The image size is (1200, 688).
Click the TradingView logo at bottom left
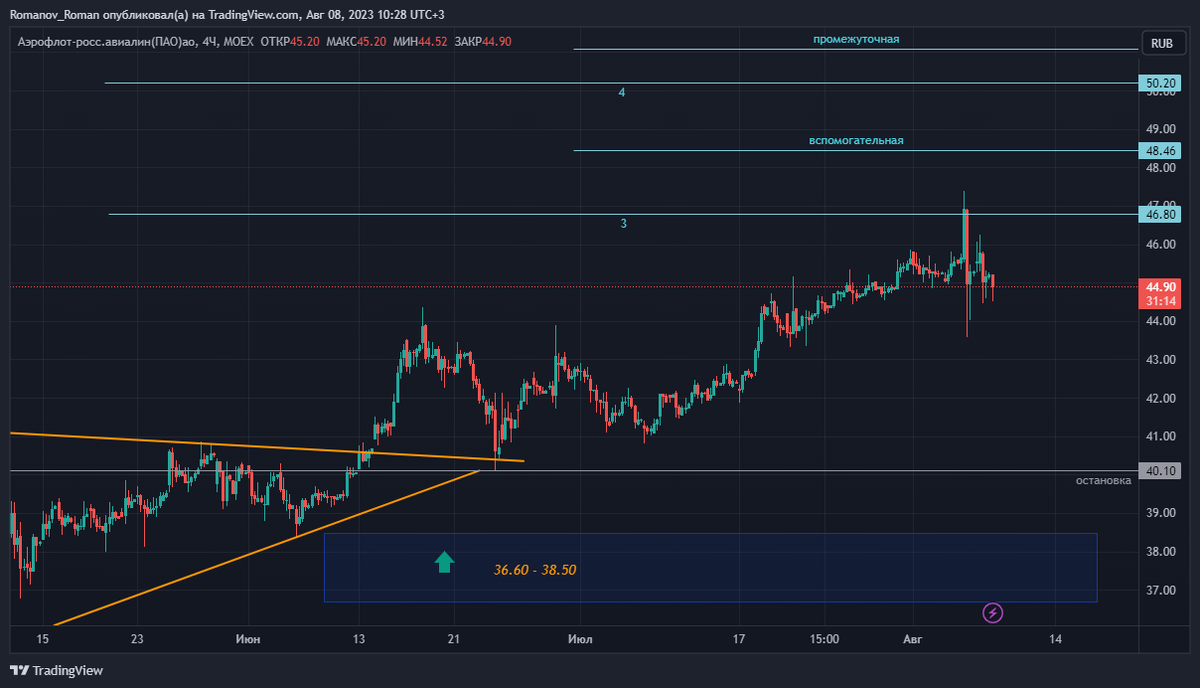(57, 670)
